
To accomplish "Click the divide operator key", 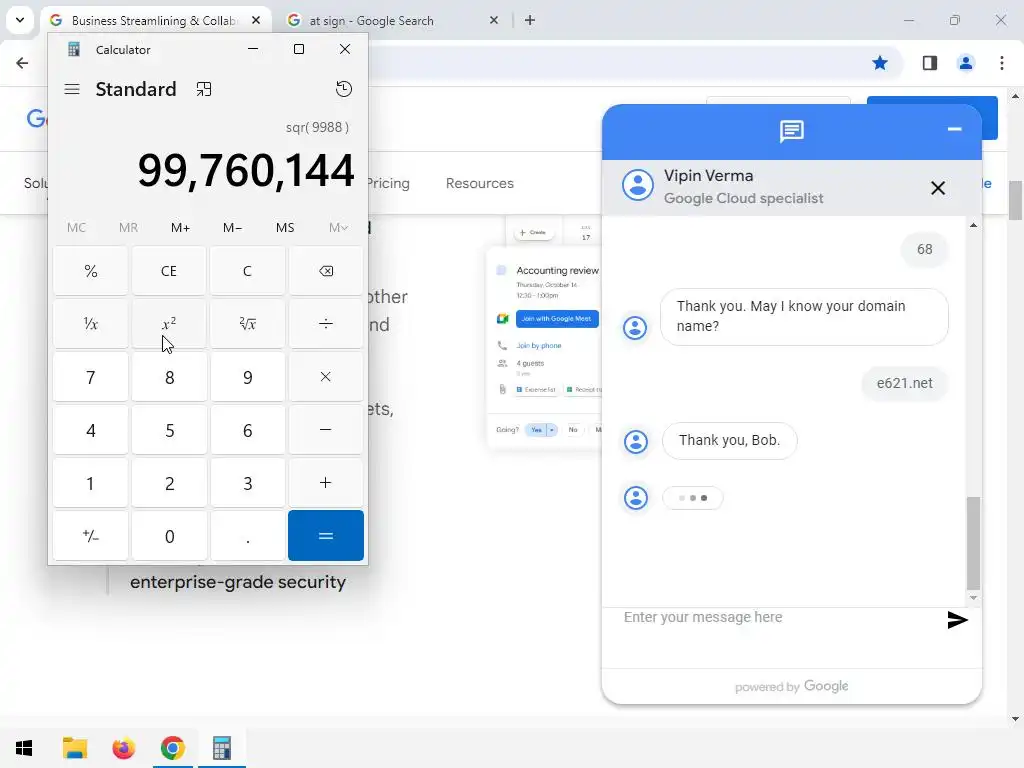I will point(326,324).
